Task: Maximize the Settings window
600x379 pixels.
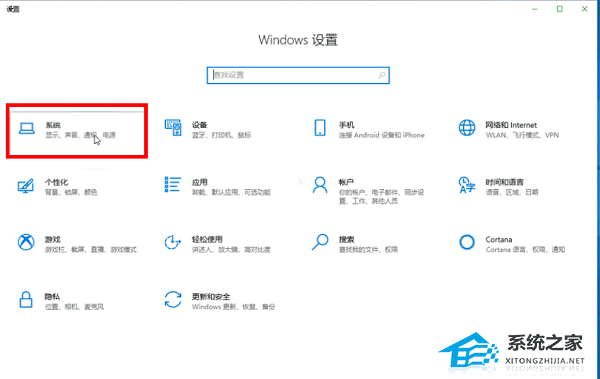Action: coord(559,9)
